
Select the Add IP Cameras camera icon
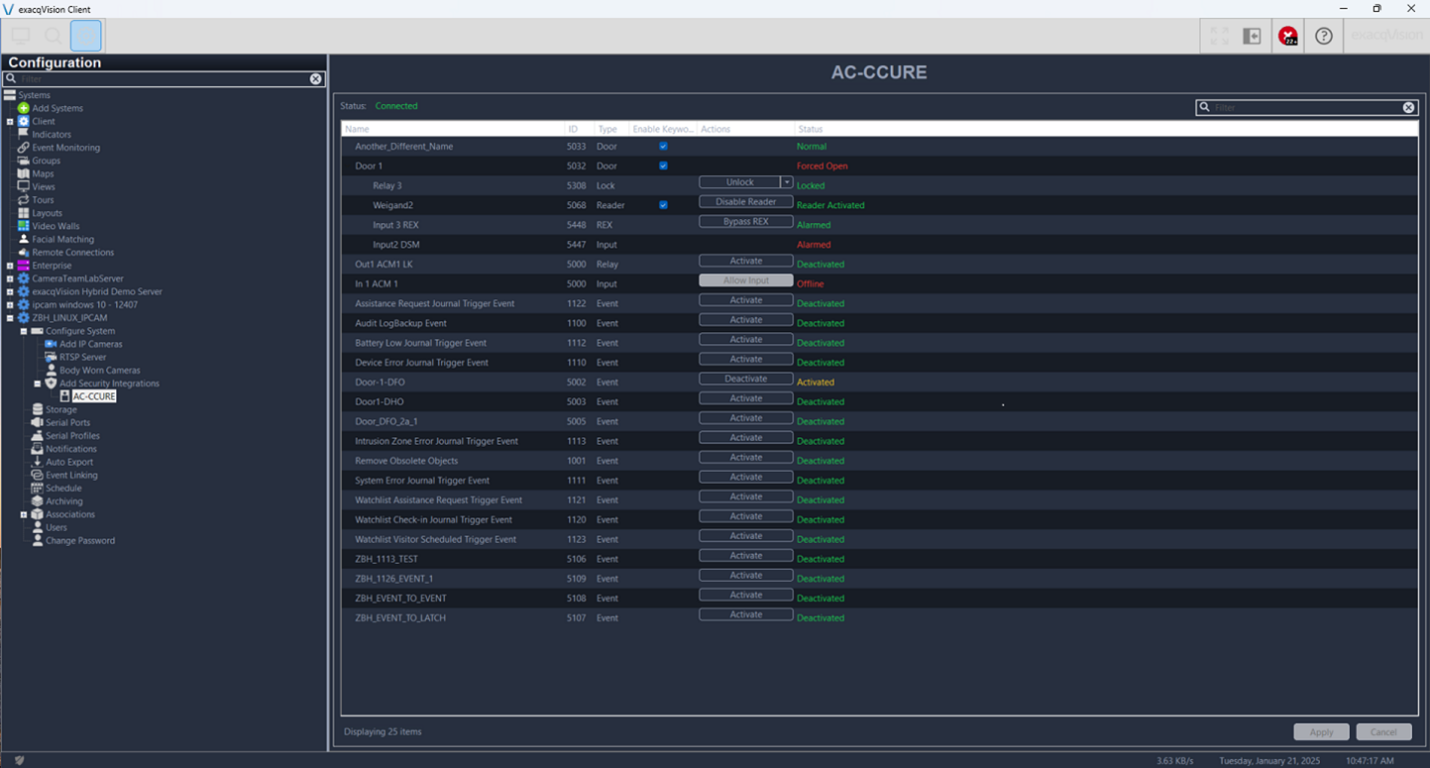point(51,344)
